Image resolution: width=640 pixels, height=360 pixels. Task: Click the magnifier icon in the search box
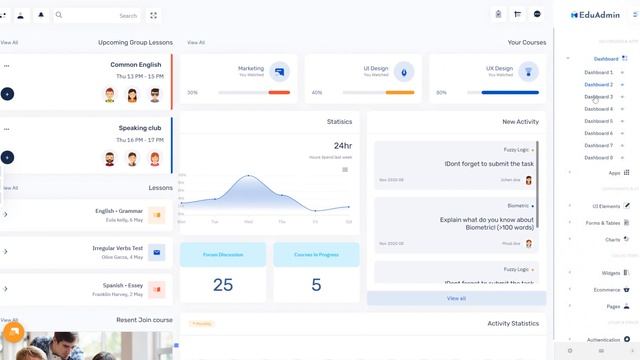coord(59,15)
